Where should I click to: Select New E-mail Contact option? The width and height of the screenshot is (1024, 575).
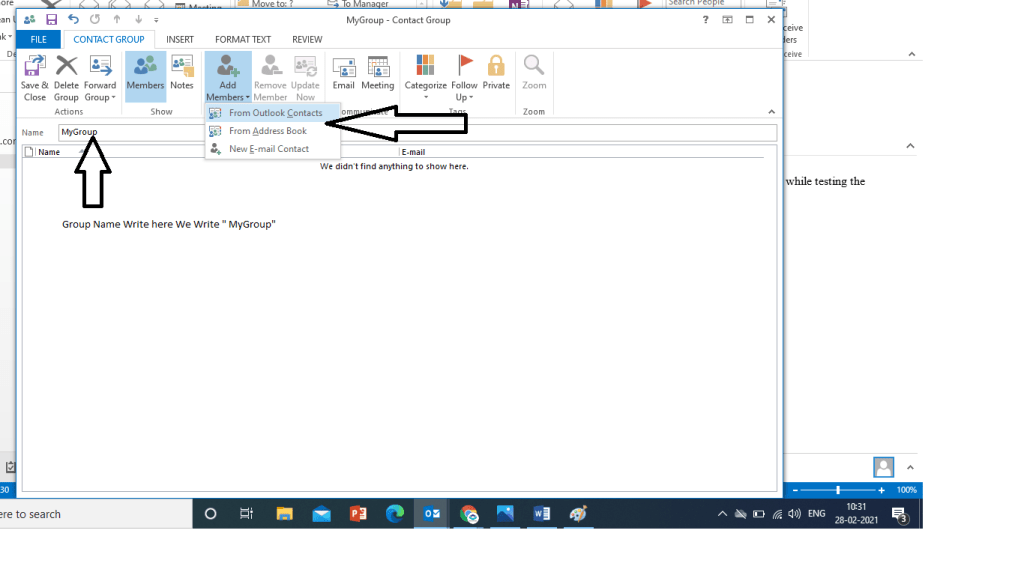coord(268,149)
